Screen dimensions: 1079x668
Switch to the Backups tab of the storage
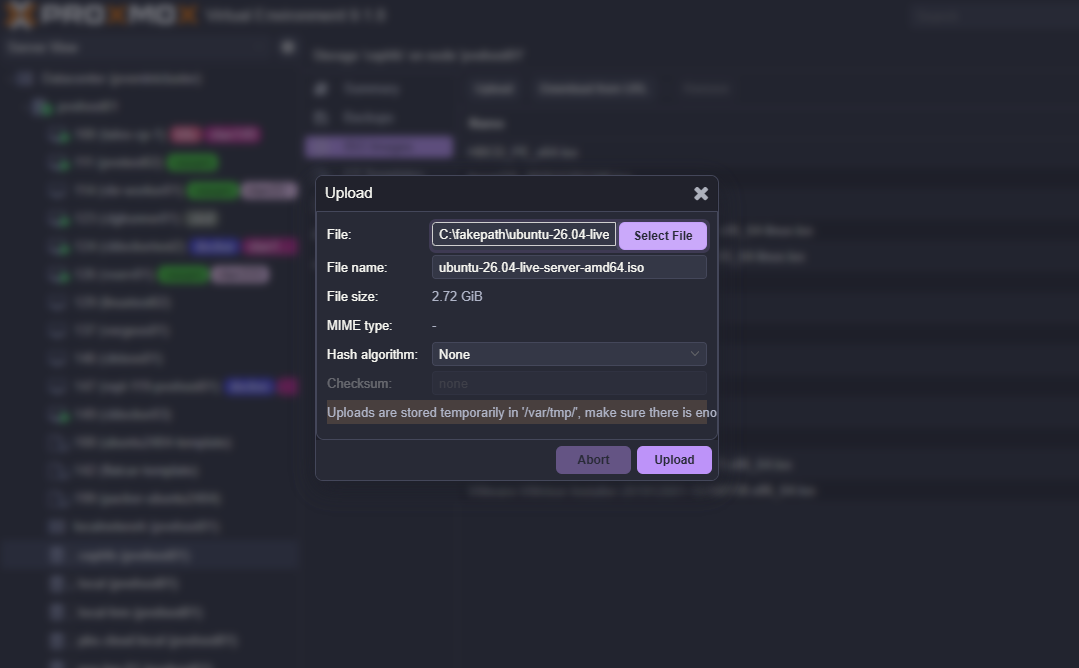(x=368, y=118)
